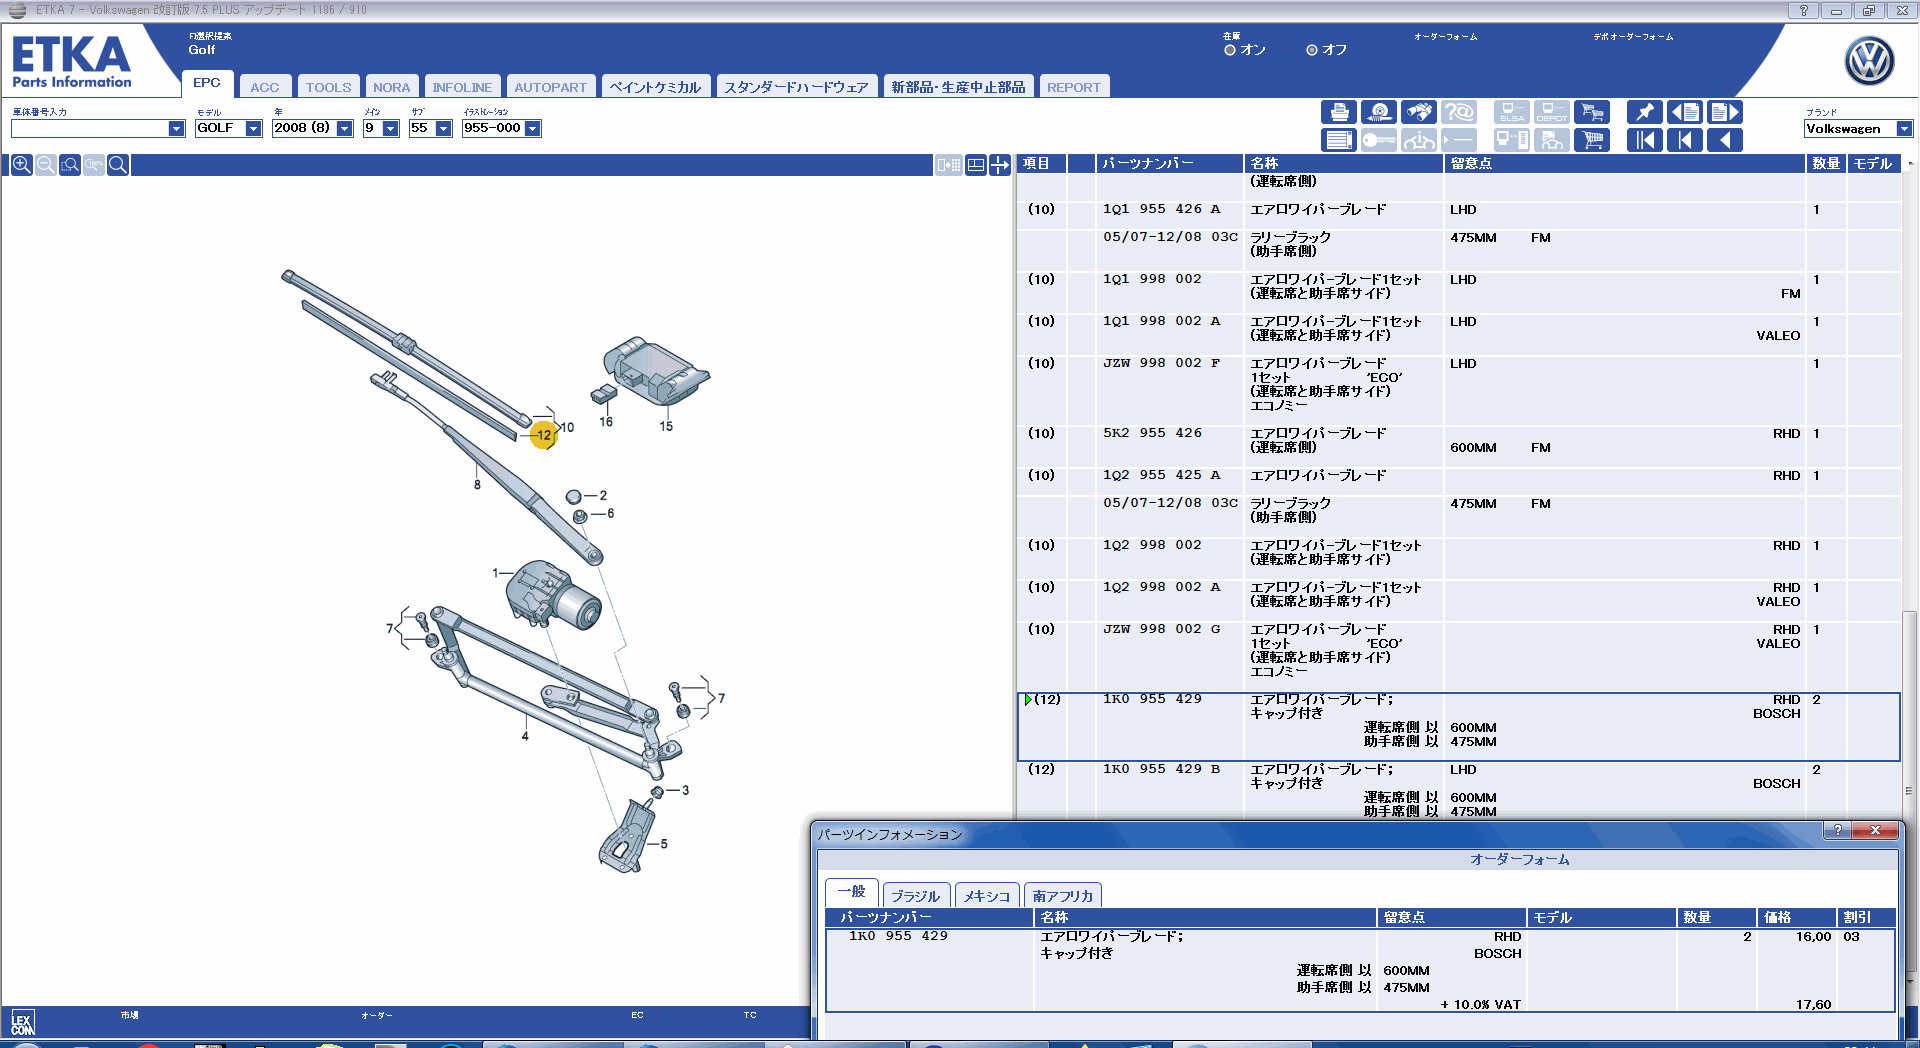Click the plain magnifier icon
This screenshot has width=1920, height=1048.
coord(117,165)
